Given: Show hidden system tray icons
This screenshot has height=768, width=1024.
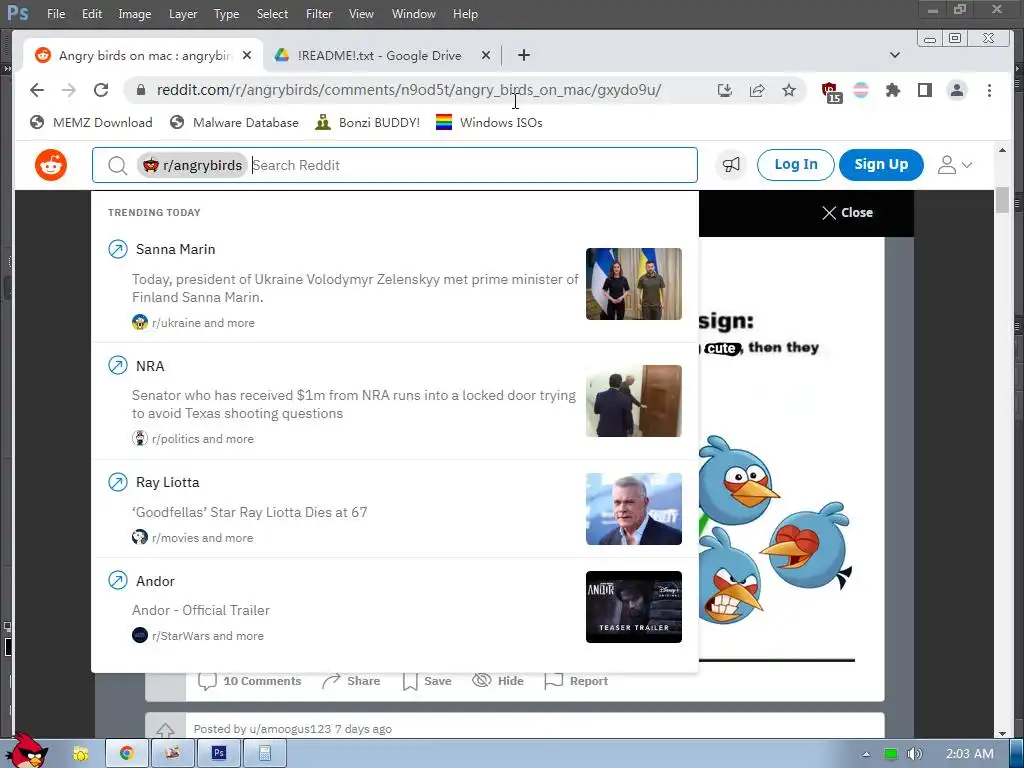Looking at the screenshot, I should pyautogui.click(x=867, y=754).
